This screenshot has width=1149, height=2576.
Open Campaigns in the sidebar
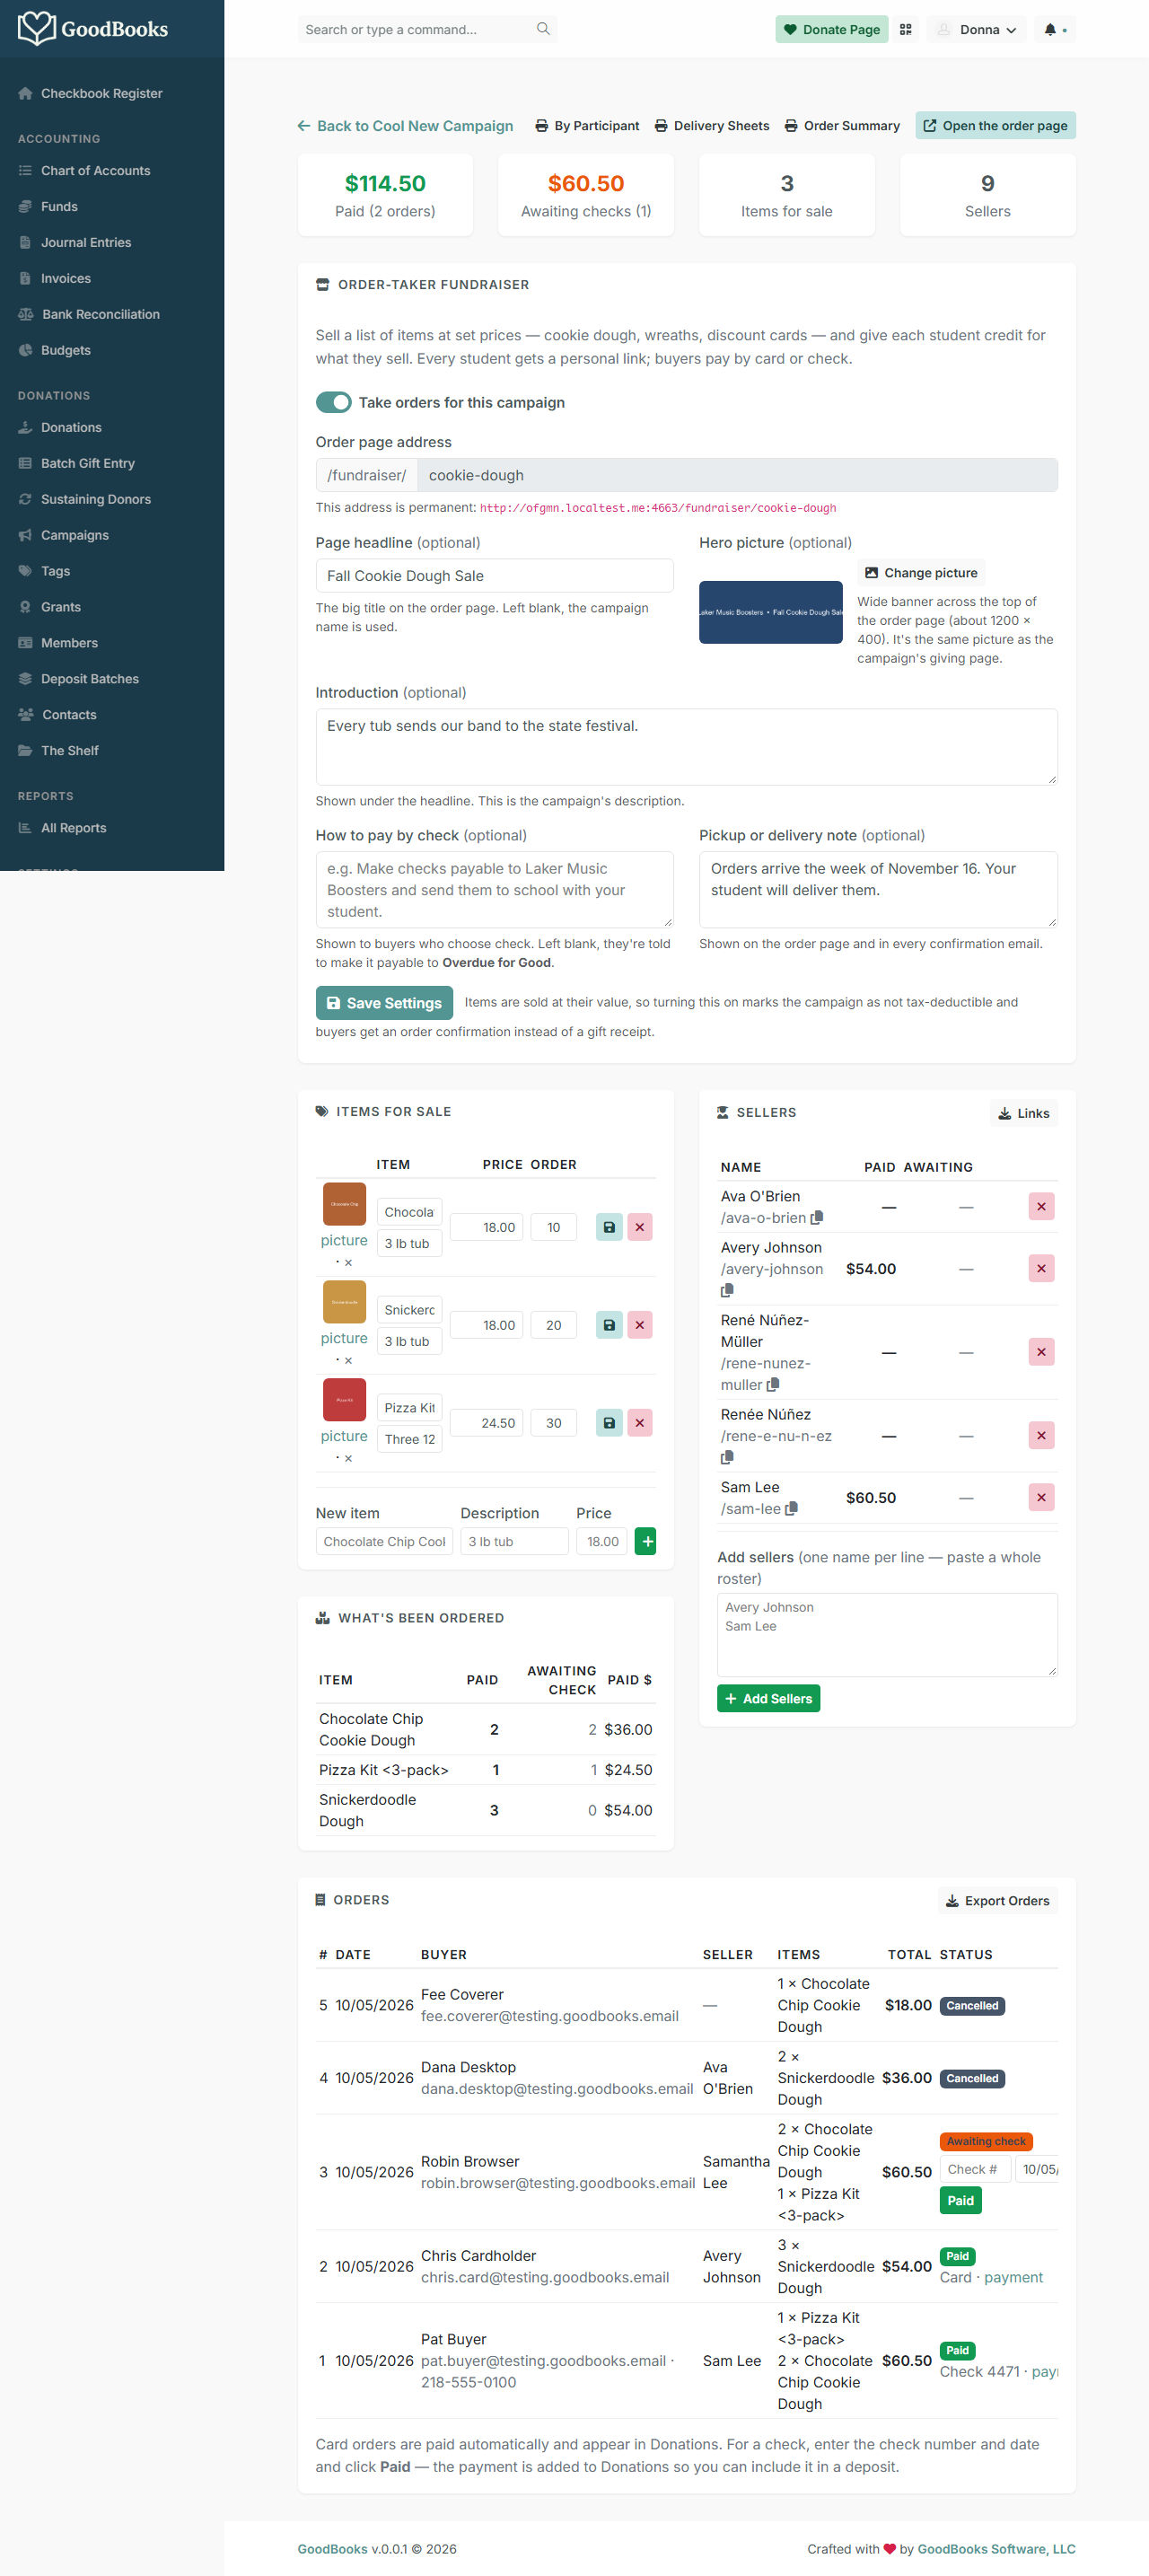(x=74, y=535)
